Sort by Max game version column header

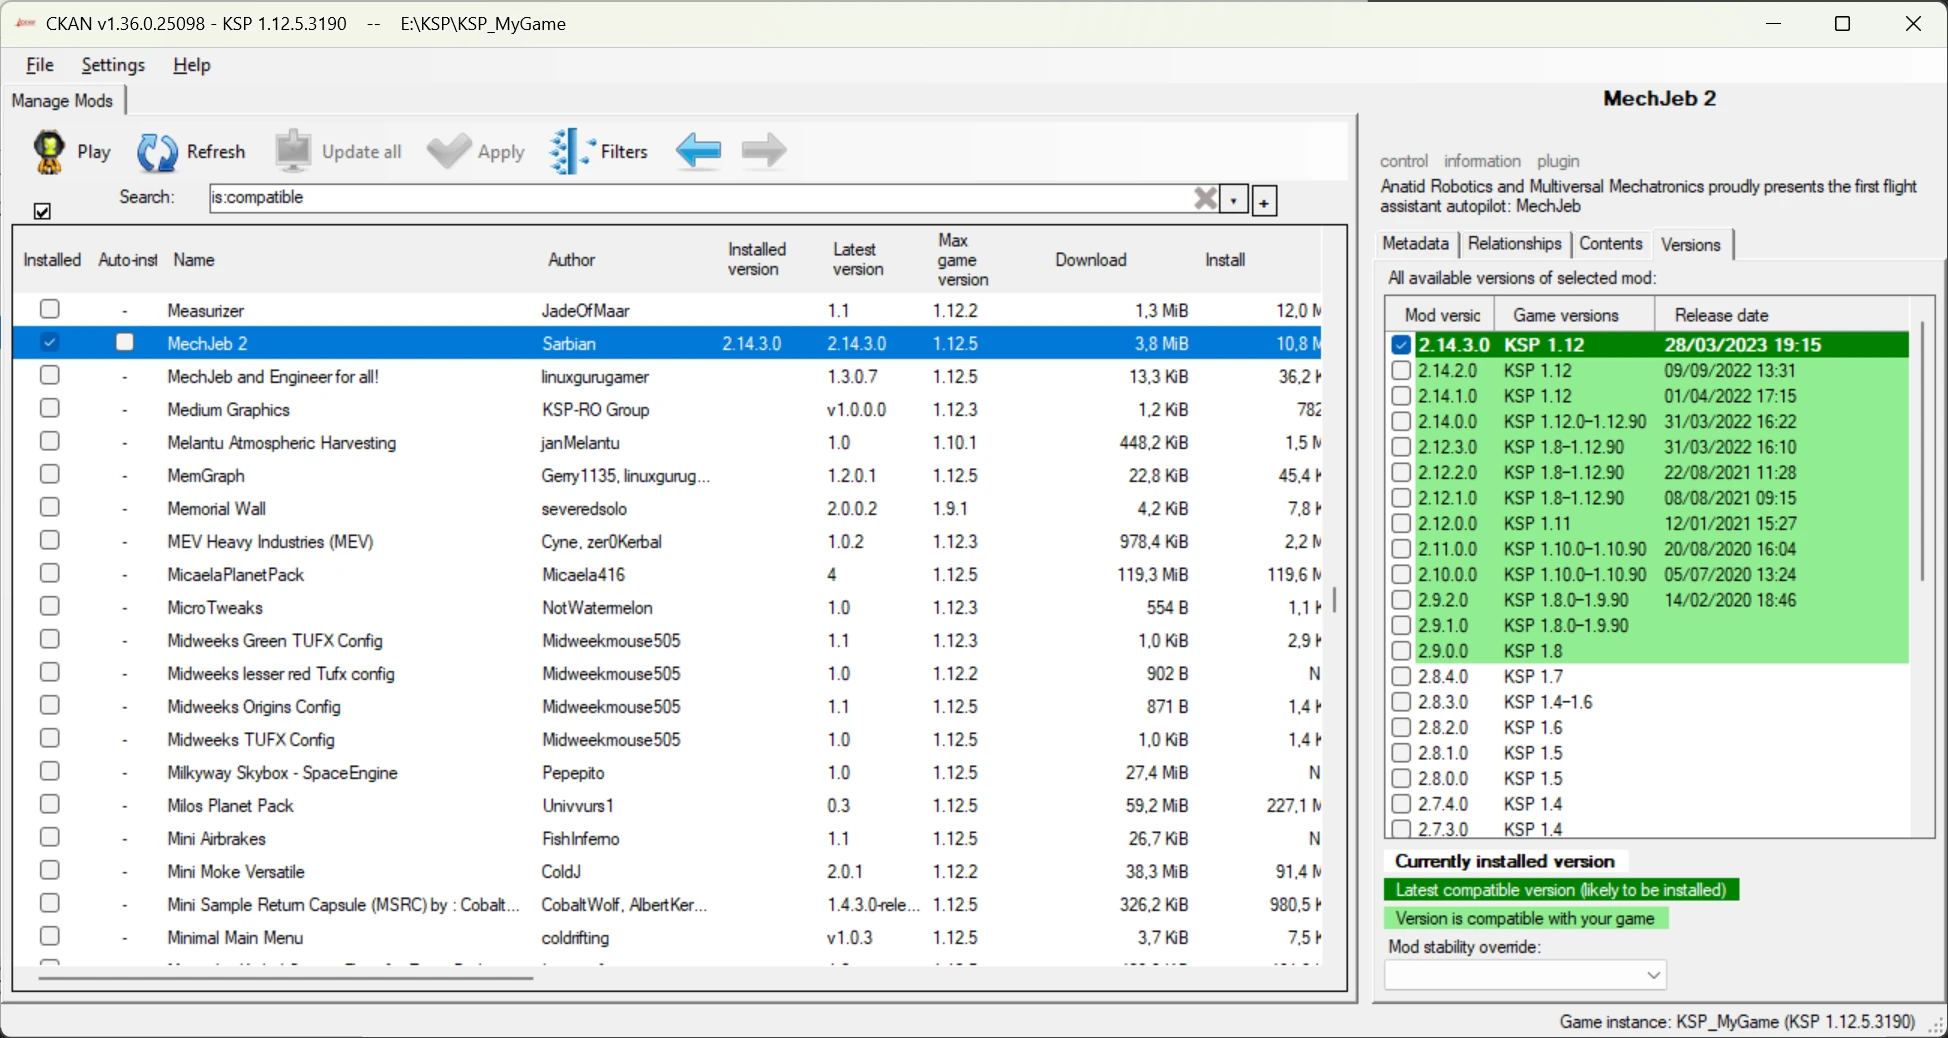(963, 260)
